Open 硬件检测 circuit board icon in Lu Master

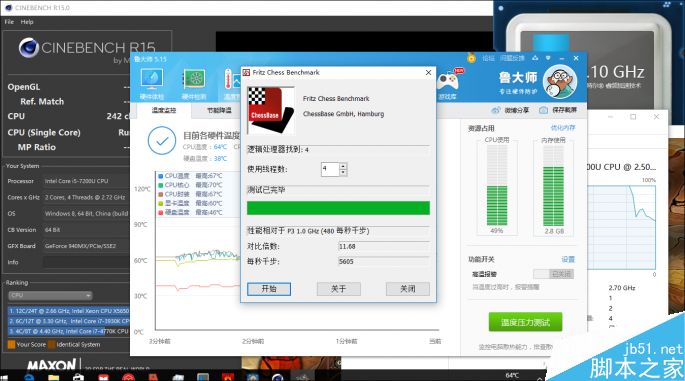tap(194, 80)
